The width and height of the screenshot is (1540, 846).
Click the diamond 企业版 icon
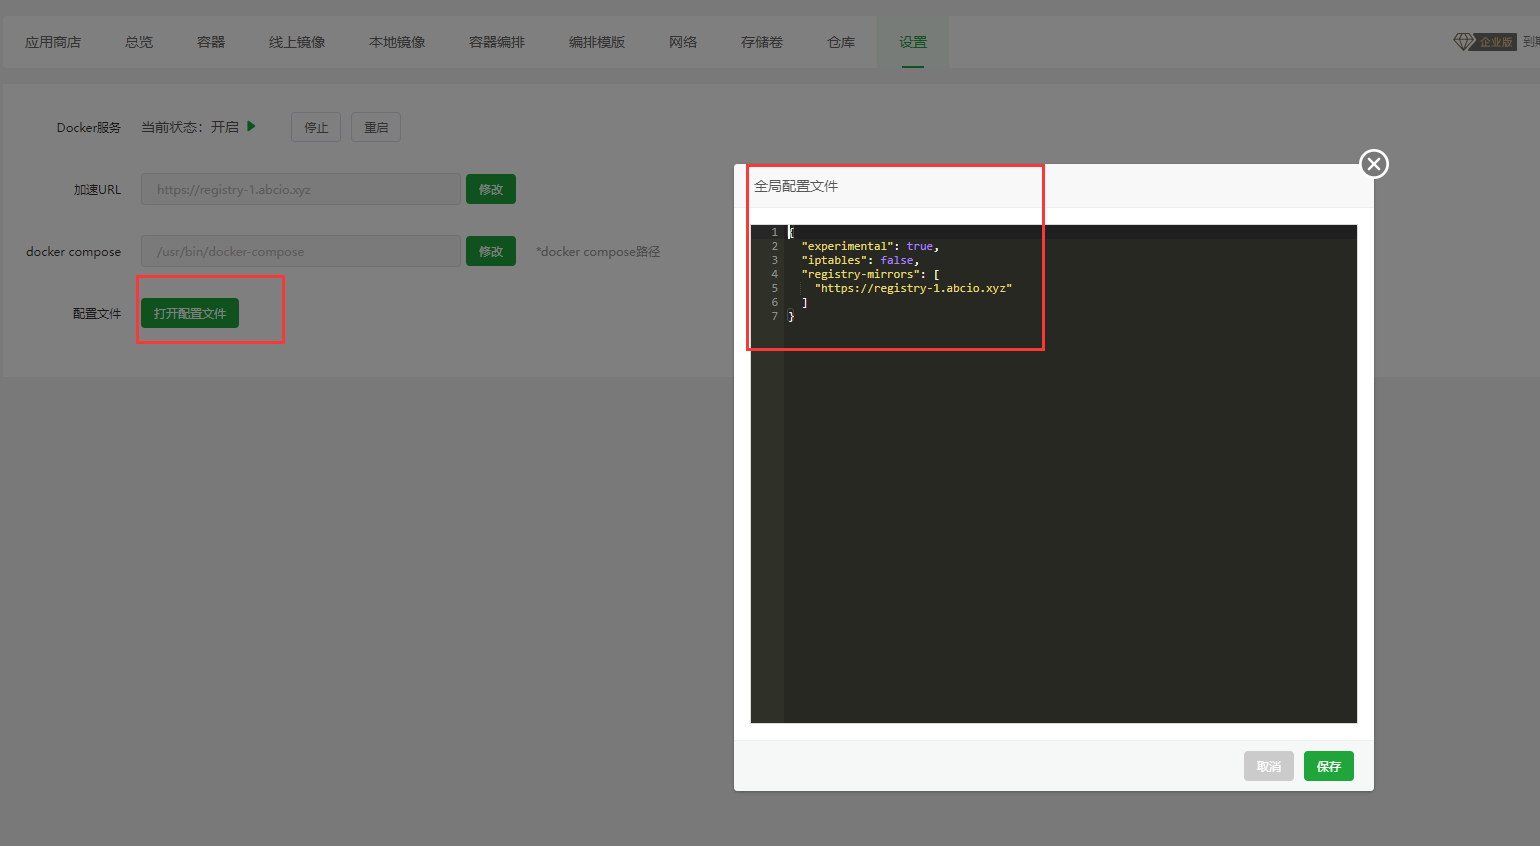pyautogui.click(x=1464, y=42)
